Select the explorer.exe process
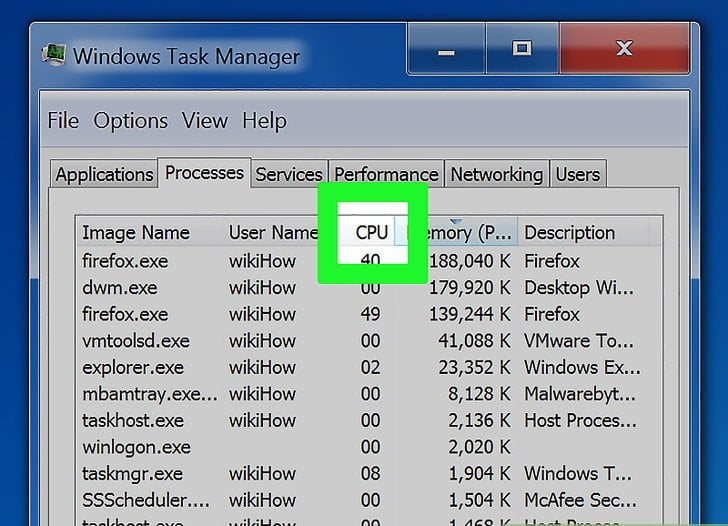Viewport: 728px width, 526px height. click(369, 368)
